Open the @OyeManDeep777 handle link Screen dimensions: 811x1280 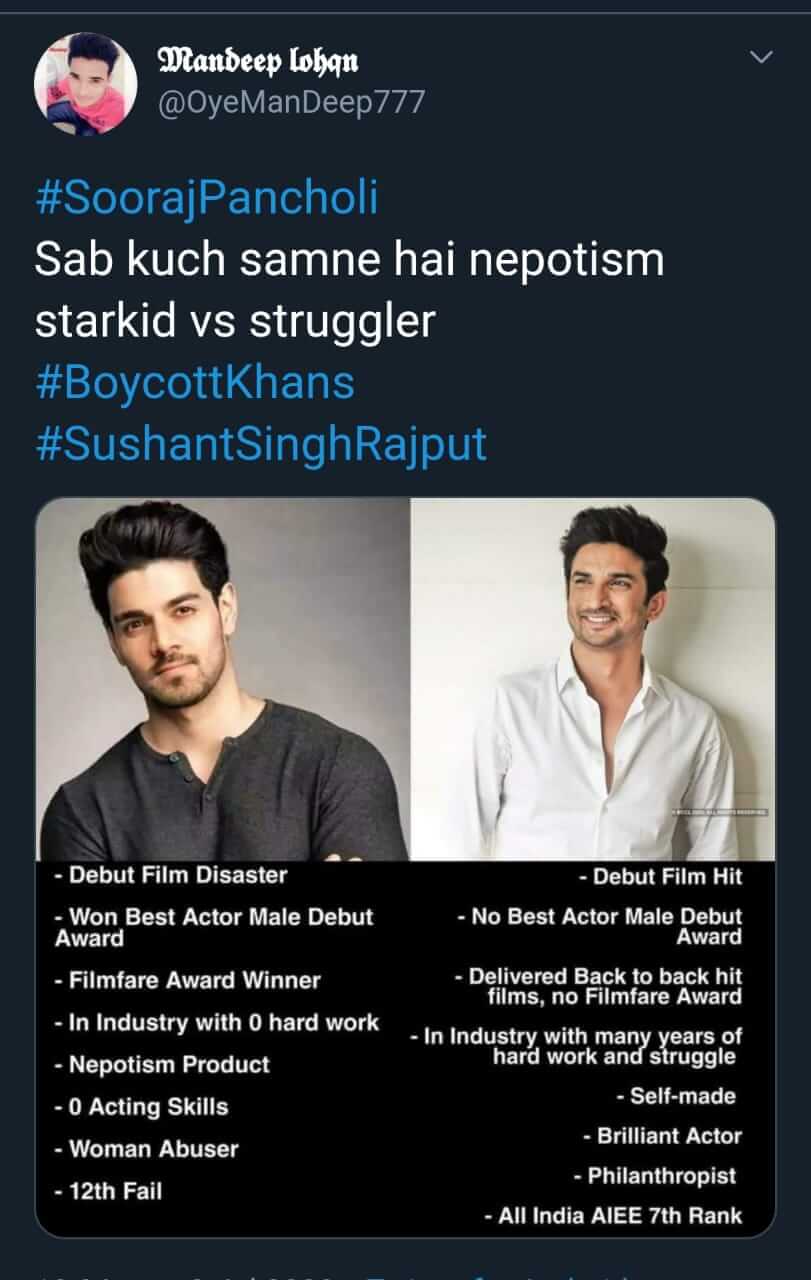pos(292,102)
